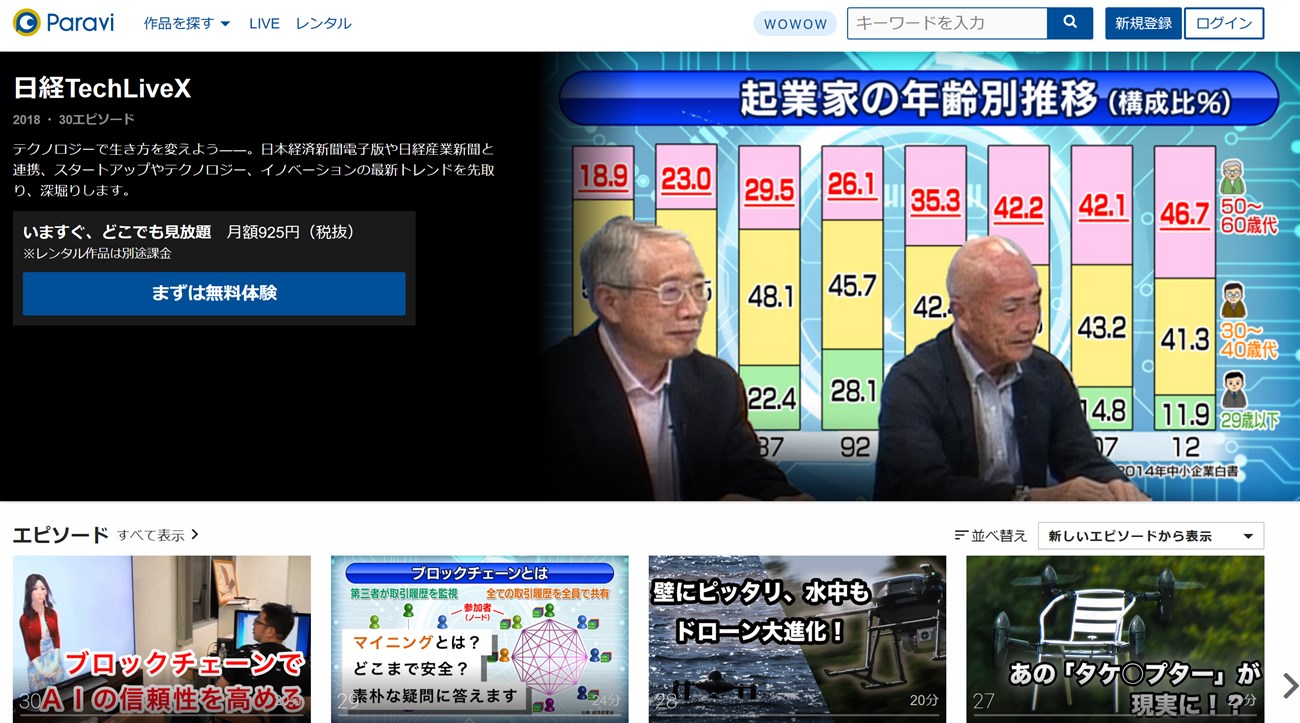
Task: Focus the keyword search input field
Action: (947, 23)
